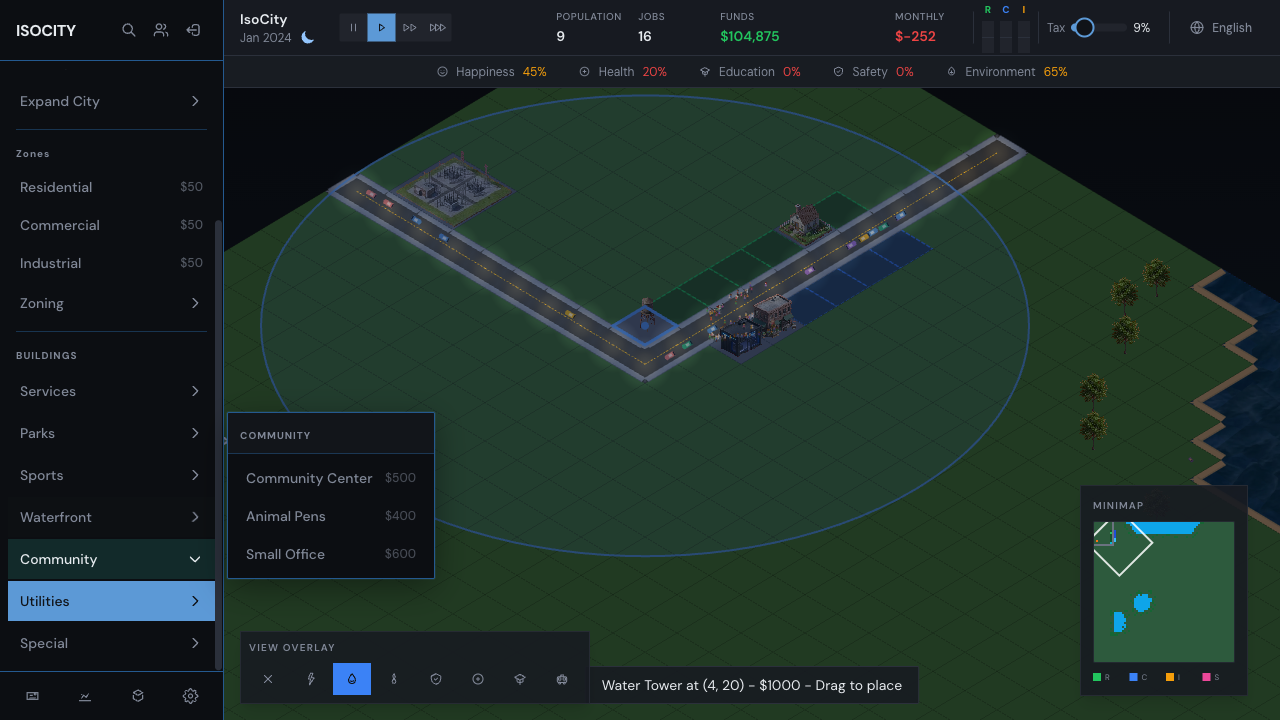Open the search icon in the sidebar

128,30
